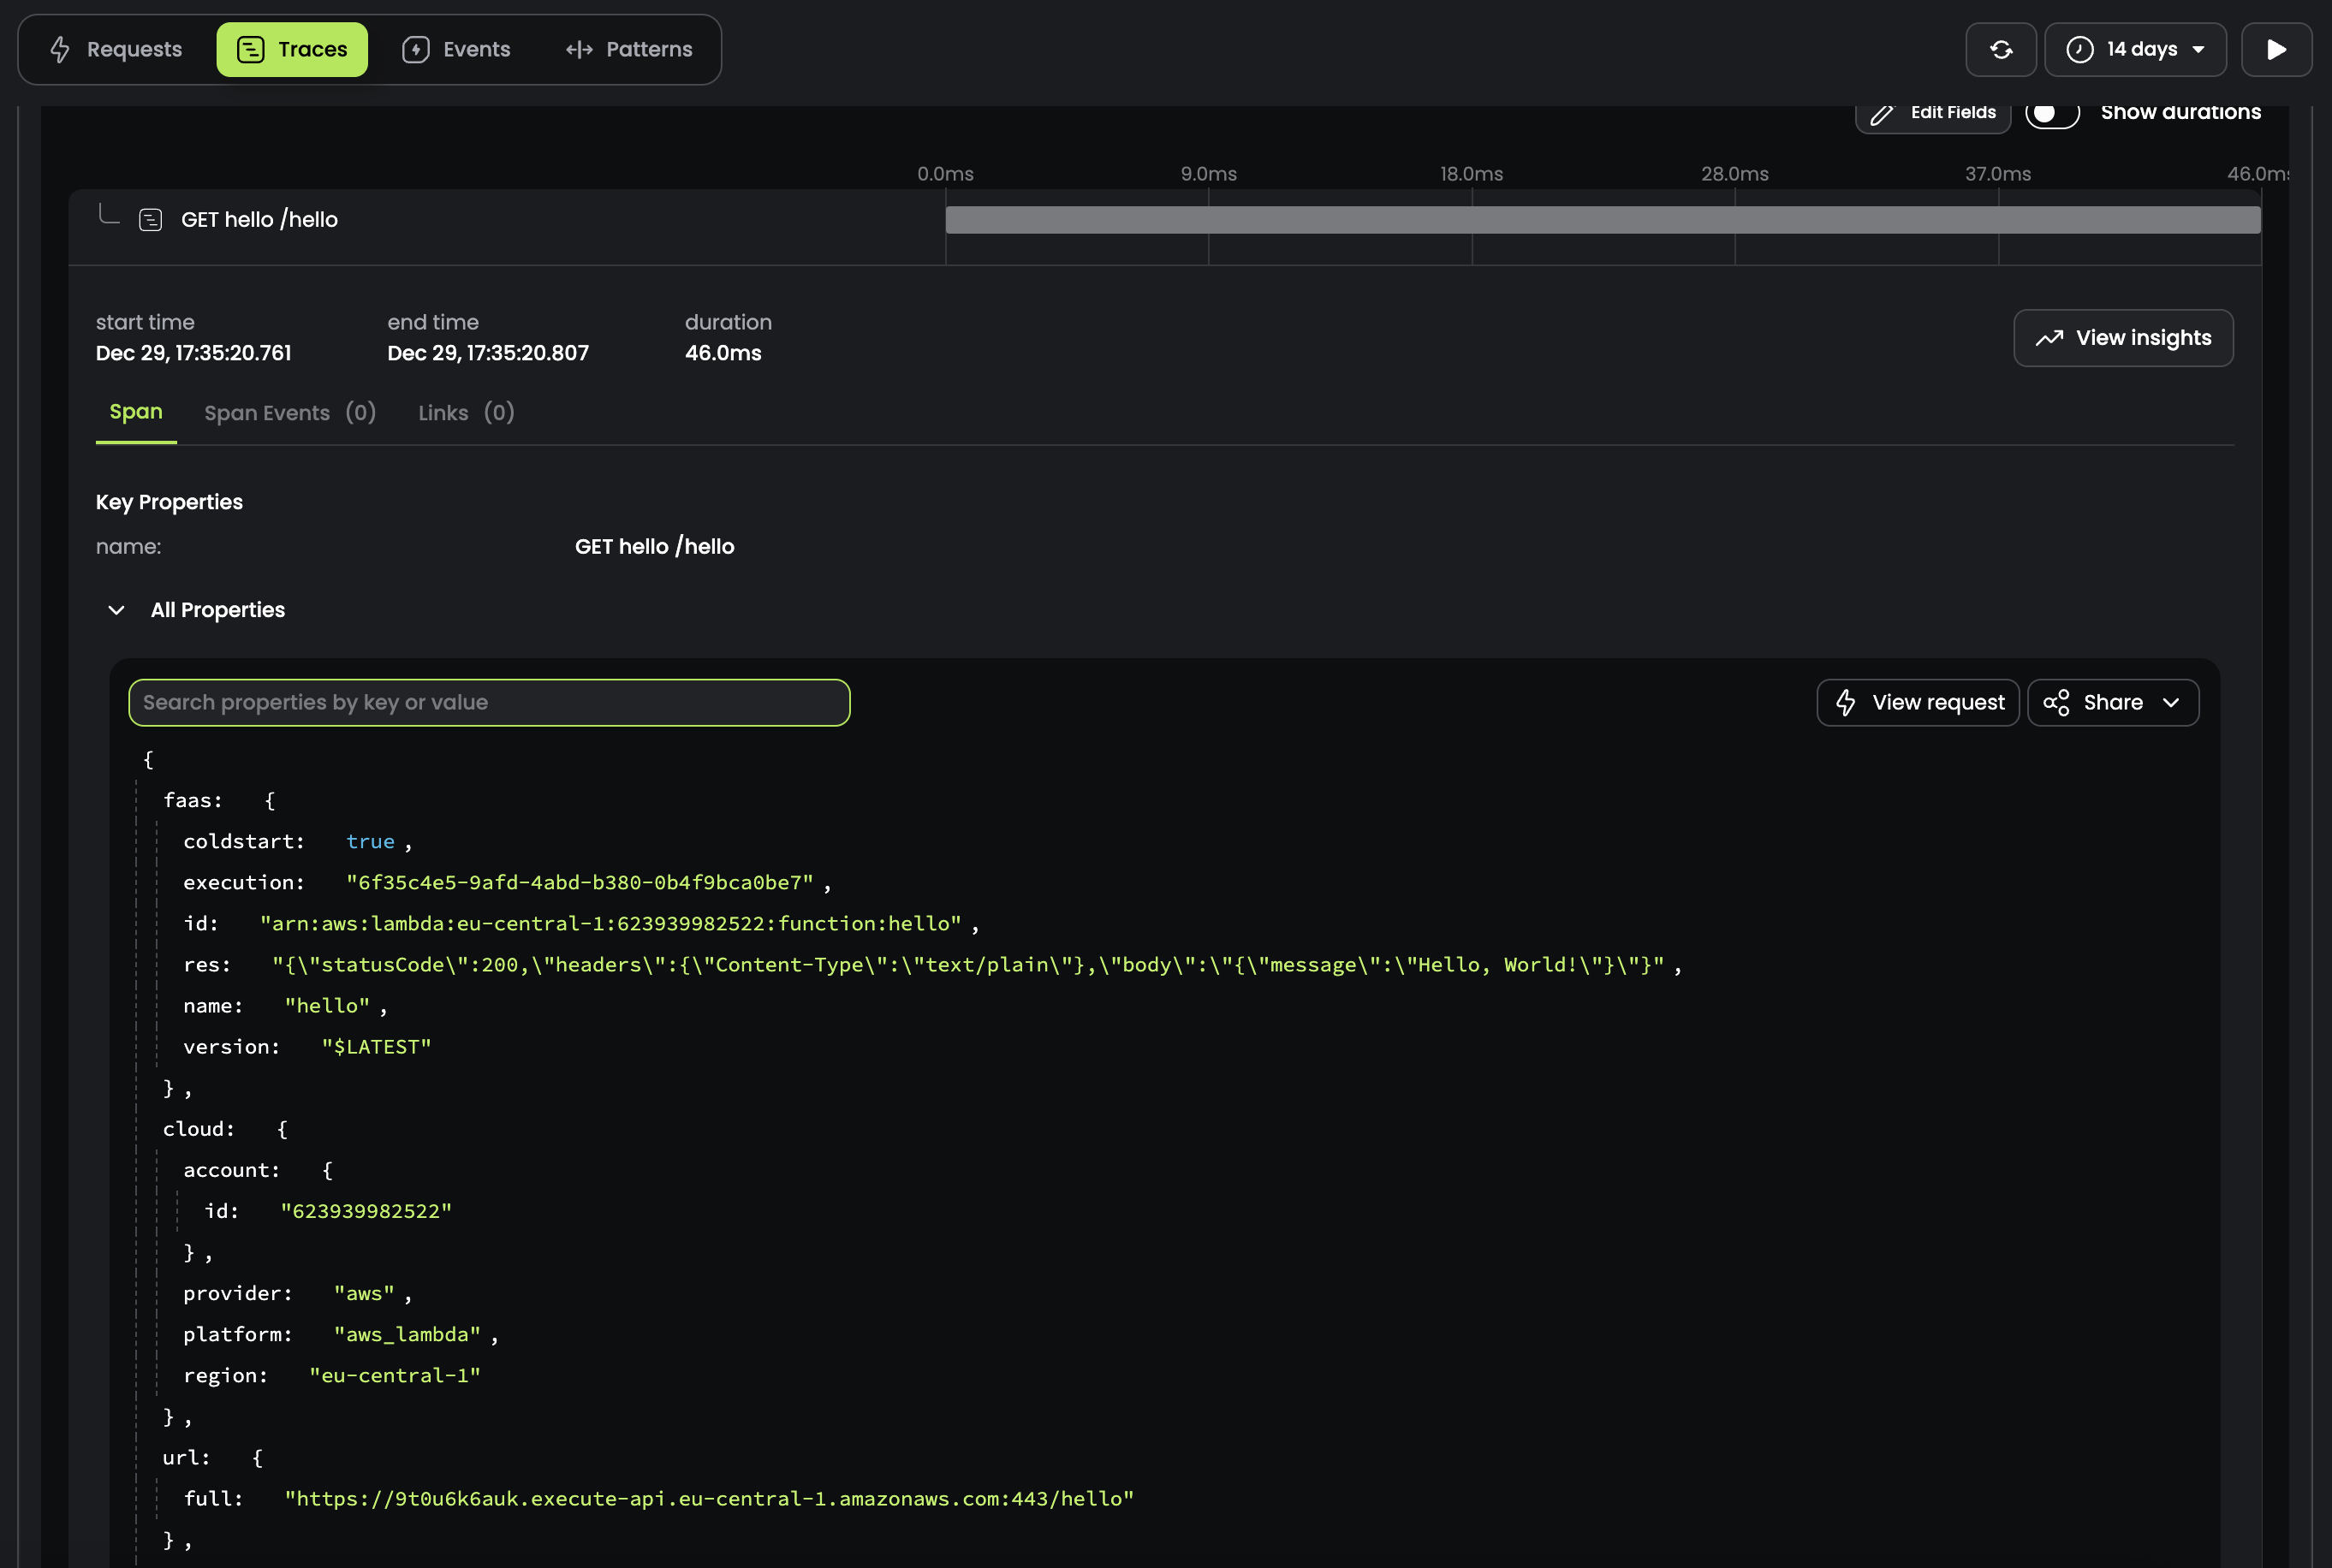Image resolution: width=2332 pixels, height=1568 pixels.
Task: Focus the search properties input field
Action: 489,702
